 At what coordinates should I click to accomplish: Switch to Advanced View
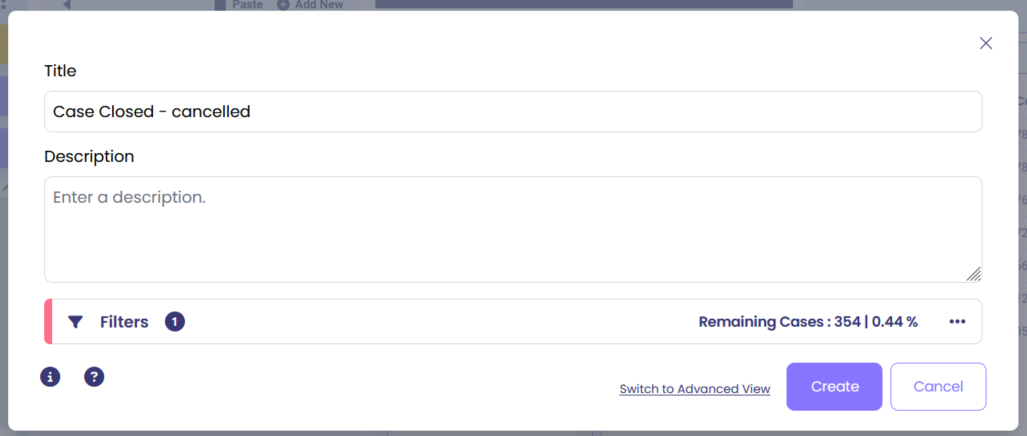click(694, 389)
